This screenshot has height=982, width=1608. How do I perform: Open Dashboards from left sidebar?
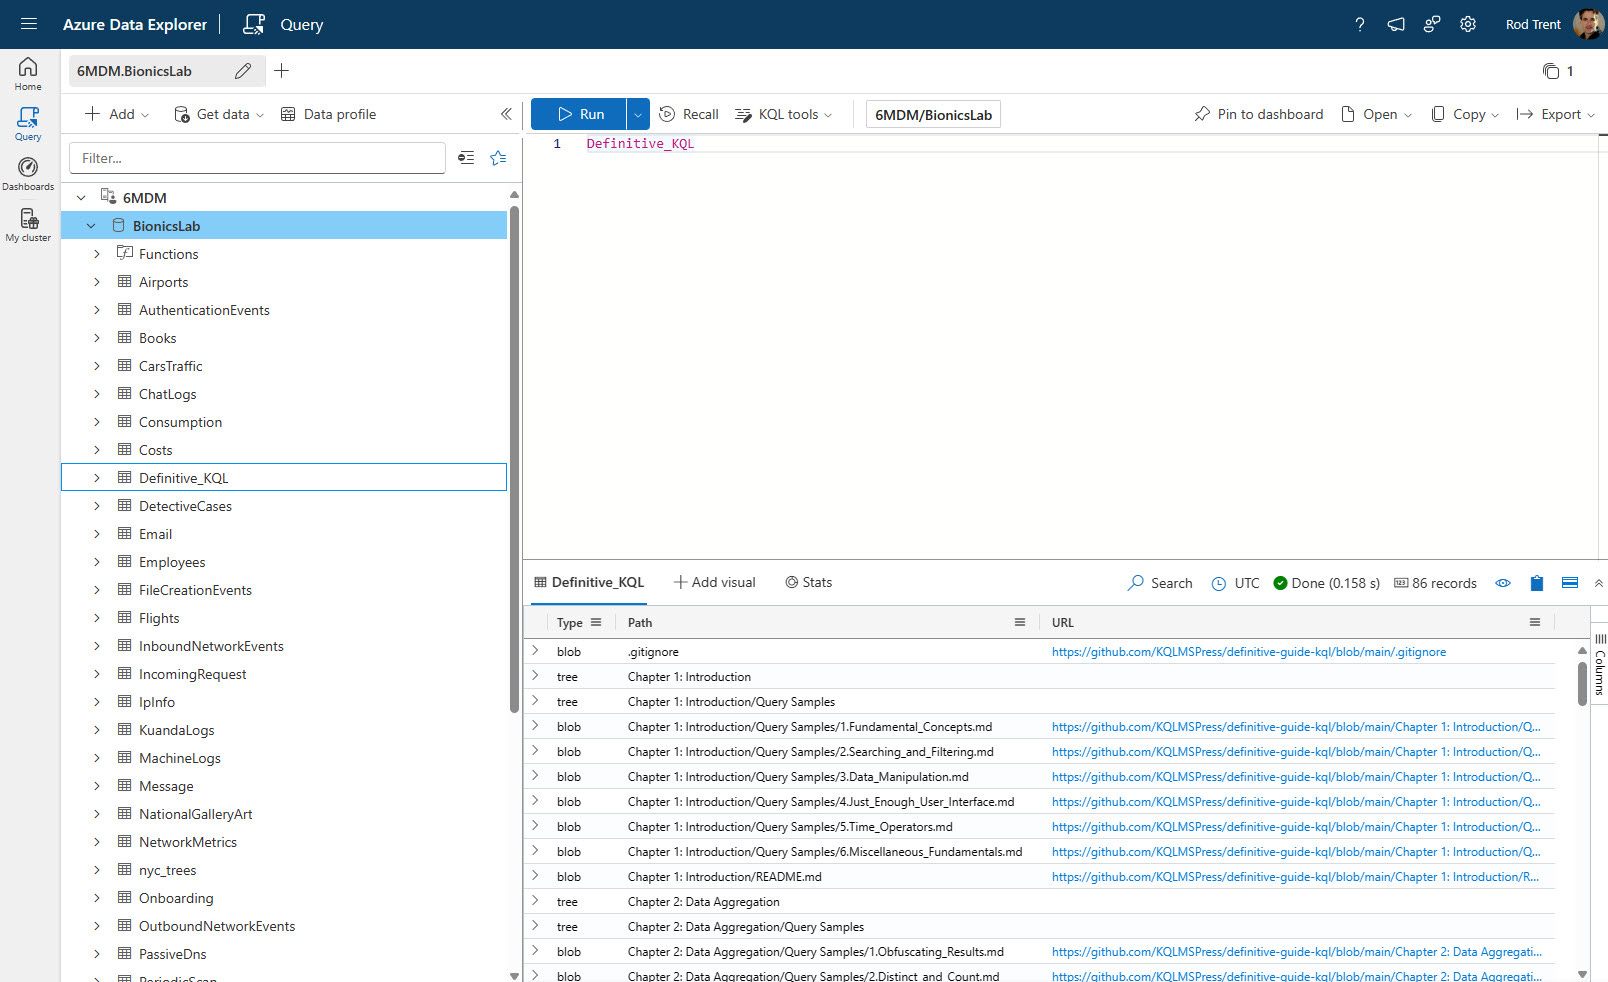[x=28, y=174]
